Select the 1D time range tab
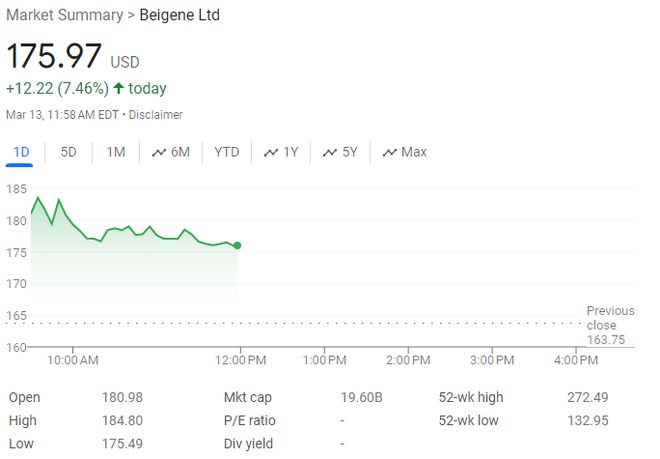 tap(20, 152)
